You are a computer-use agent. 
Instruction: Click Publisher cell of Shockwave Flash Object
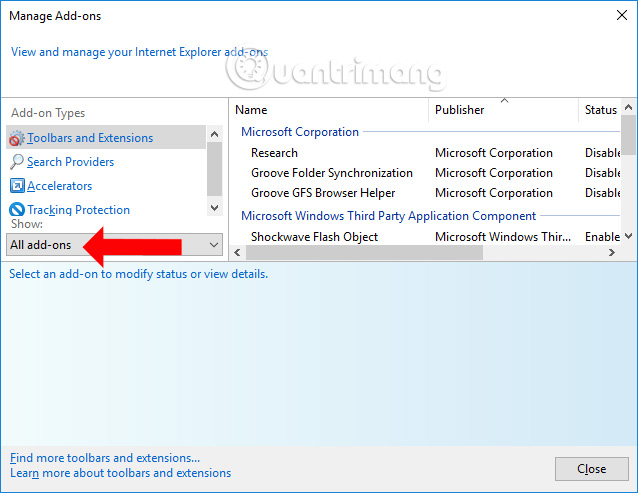pyautogui.click(x=503, y=237)
